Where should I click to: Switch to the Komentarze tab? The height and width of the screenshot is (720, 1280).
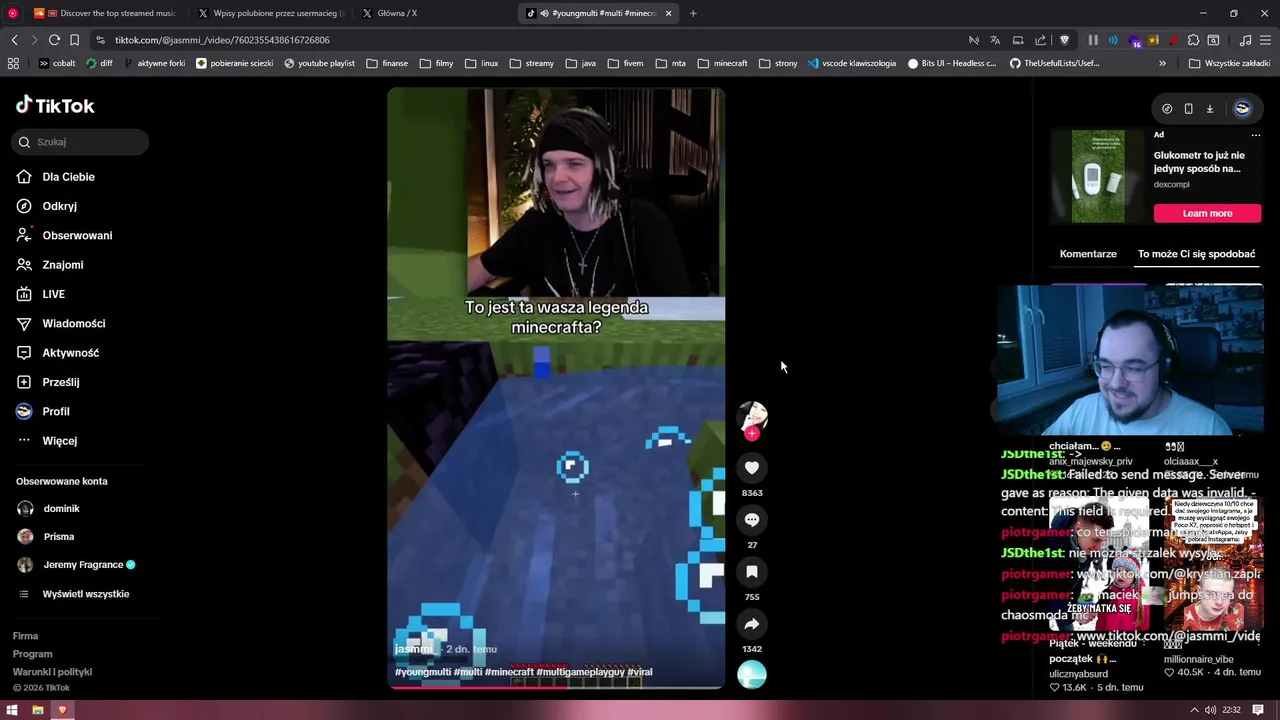1088,254
